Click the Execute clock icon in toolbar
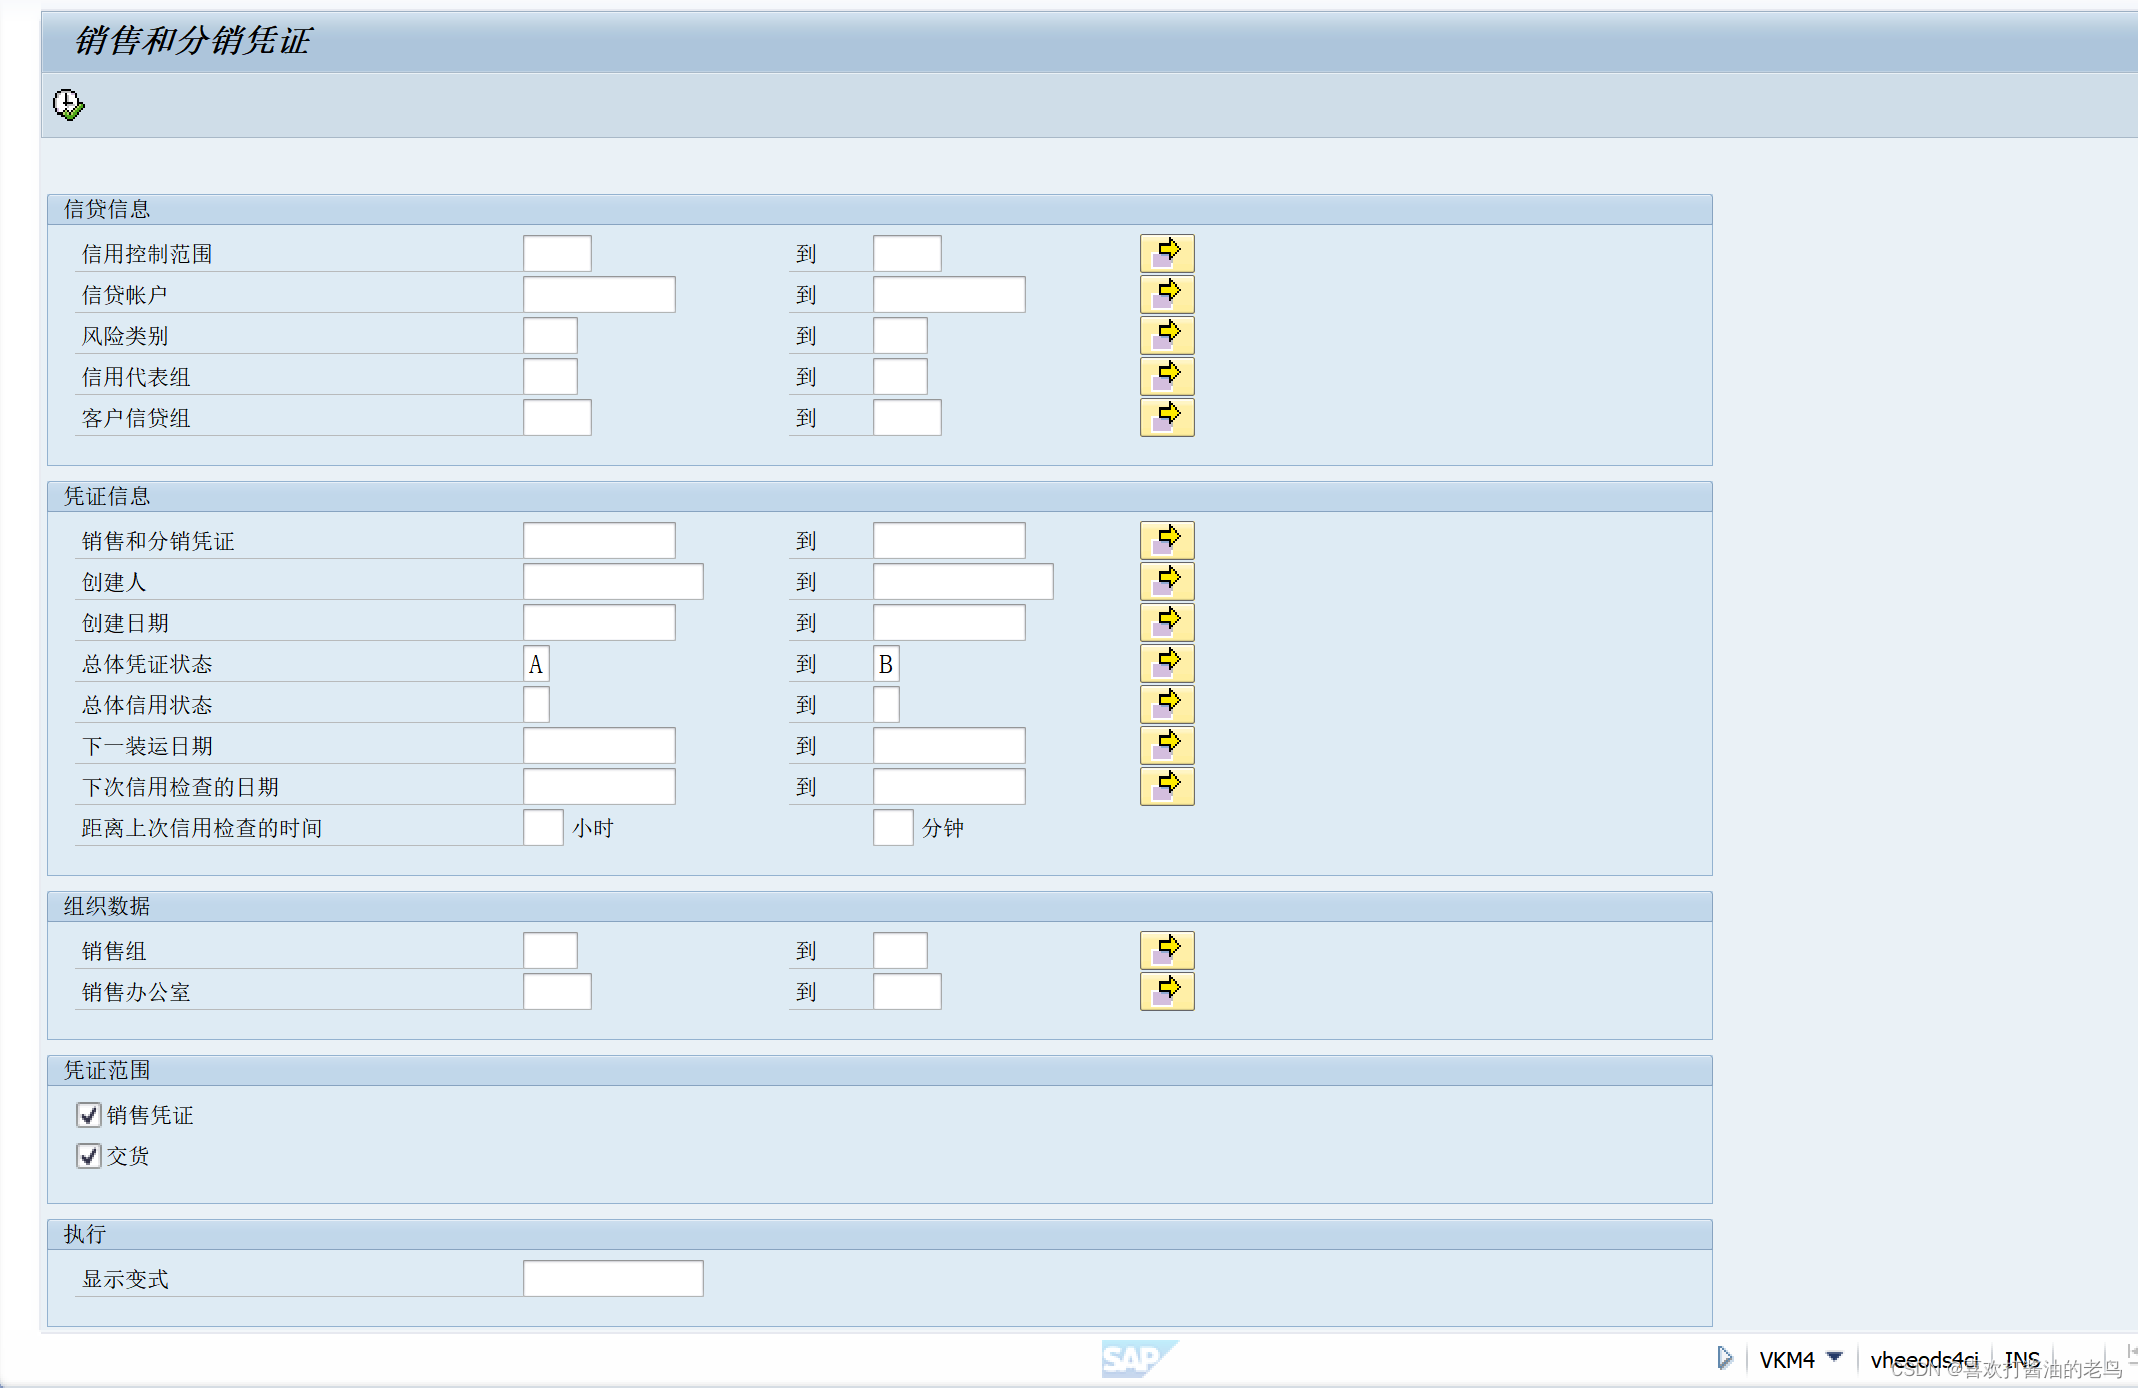The image size is (2138, 1388). [x=68, y=105]
